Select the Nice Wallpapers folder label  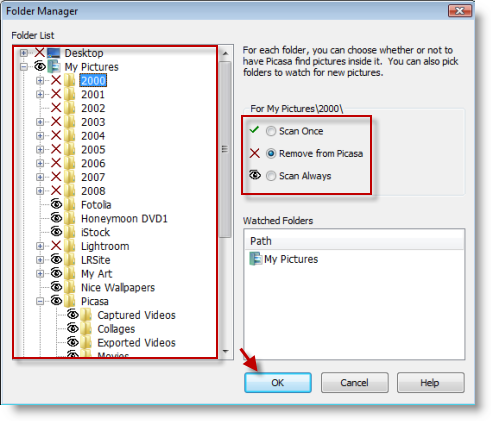click(118, 287)
